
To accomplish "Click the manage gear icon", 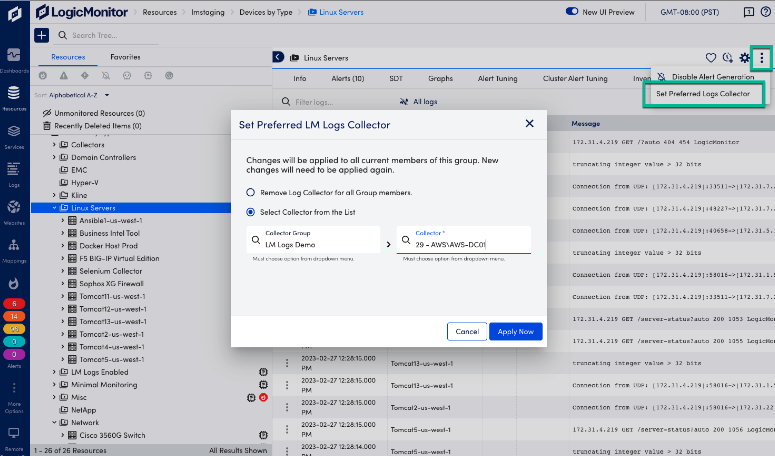I will point(744,58).
